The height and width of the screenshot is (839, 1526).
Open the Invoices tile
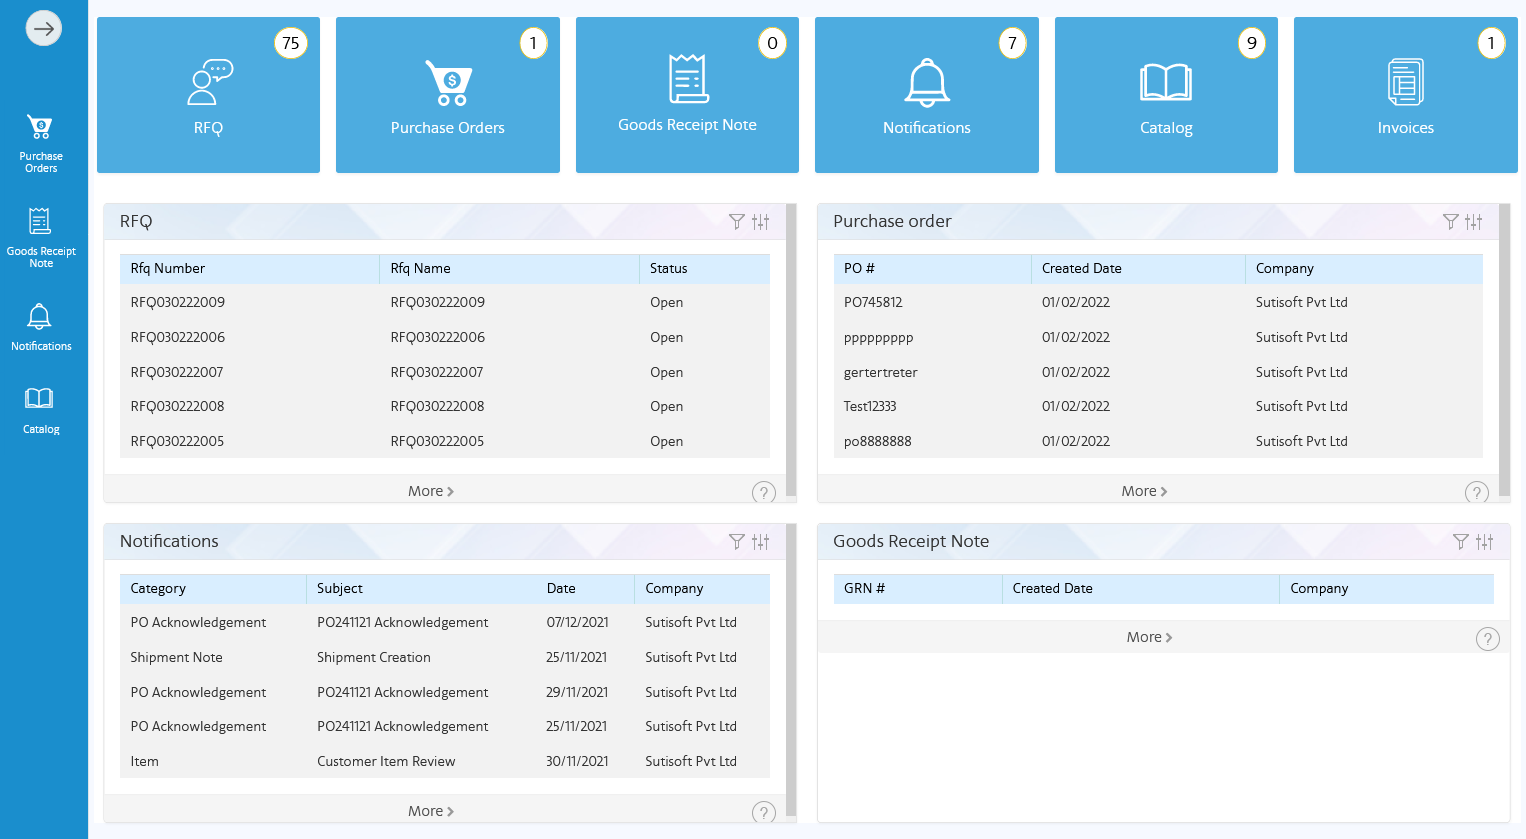pyautogui.click(x=1405, y=95)
